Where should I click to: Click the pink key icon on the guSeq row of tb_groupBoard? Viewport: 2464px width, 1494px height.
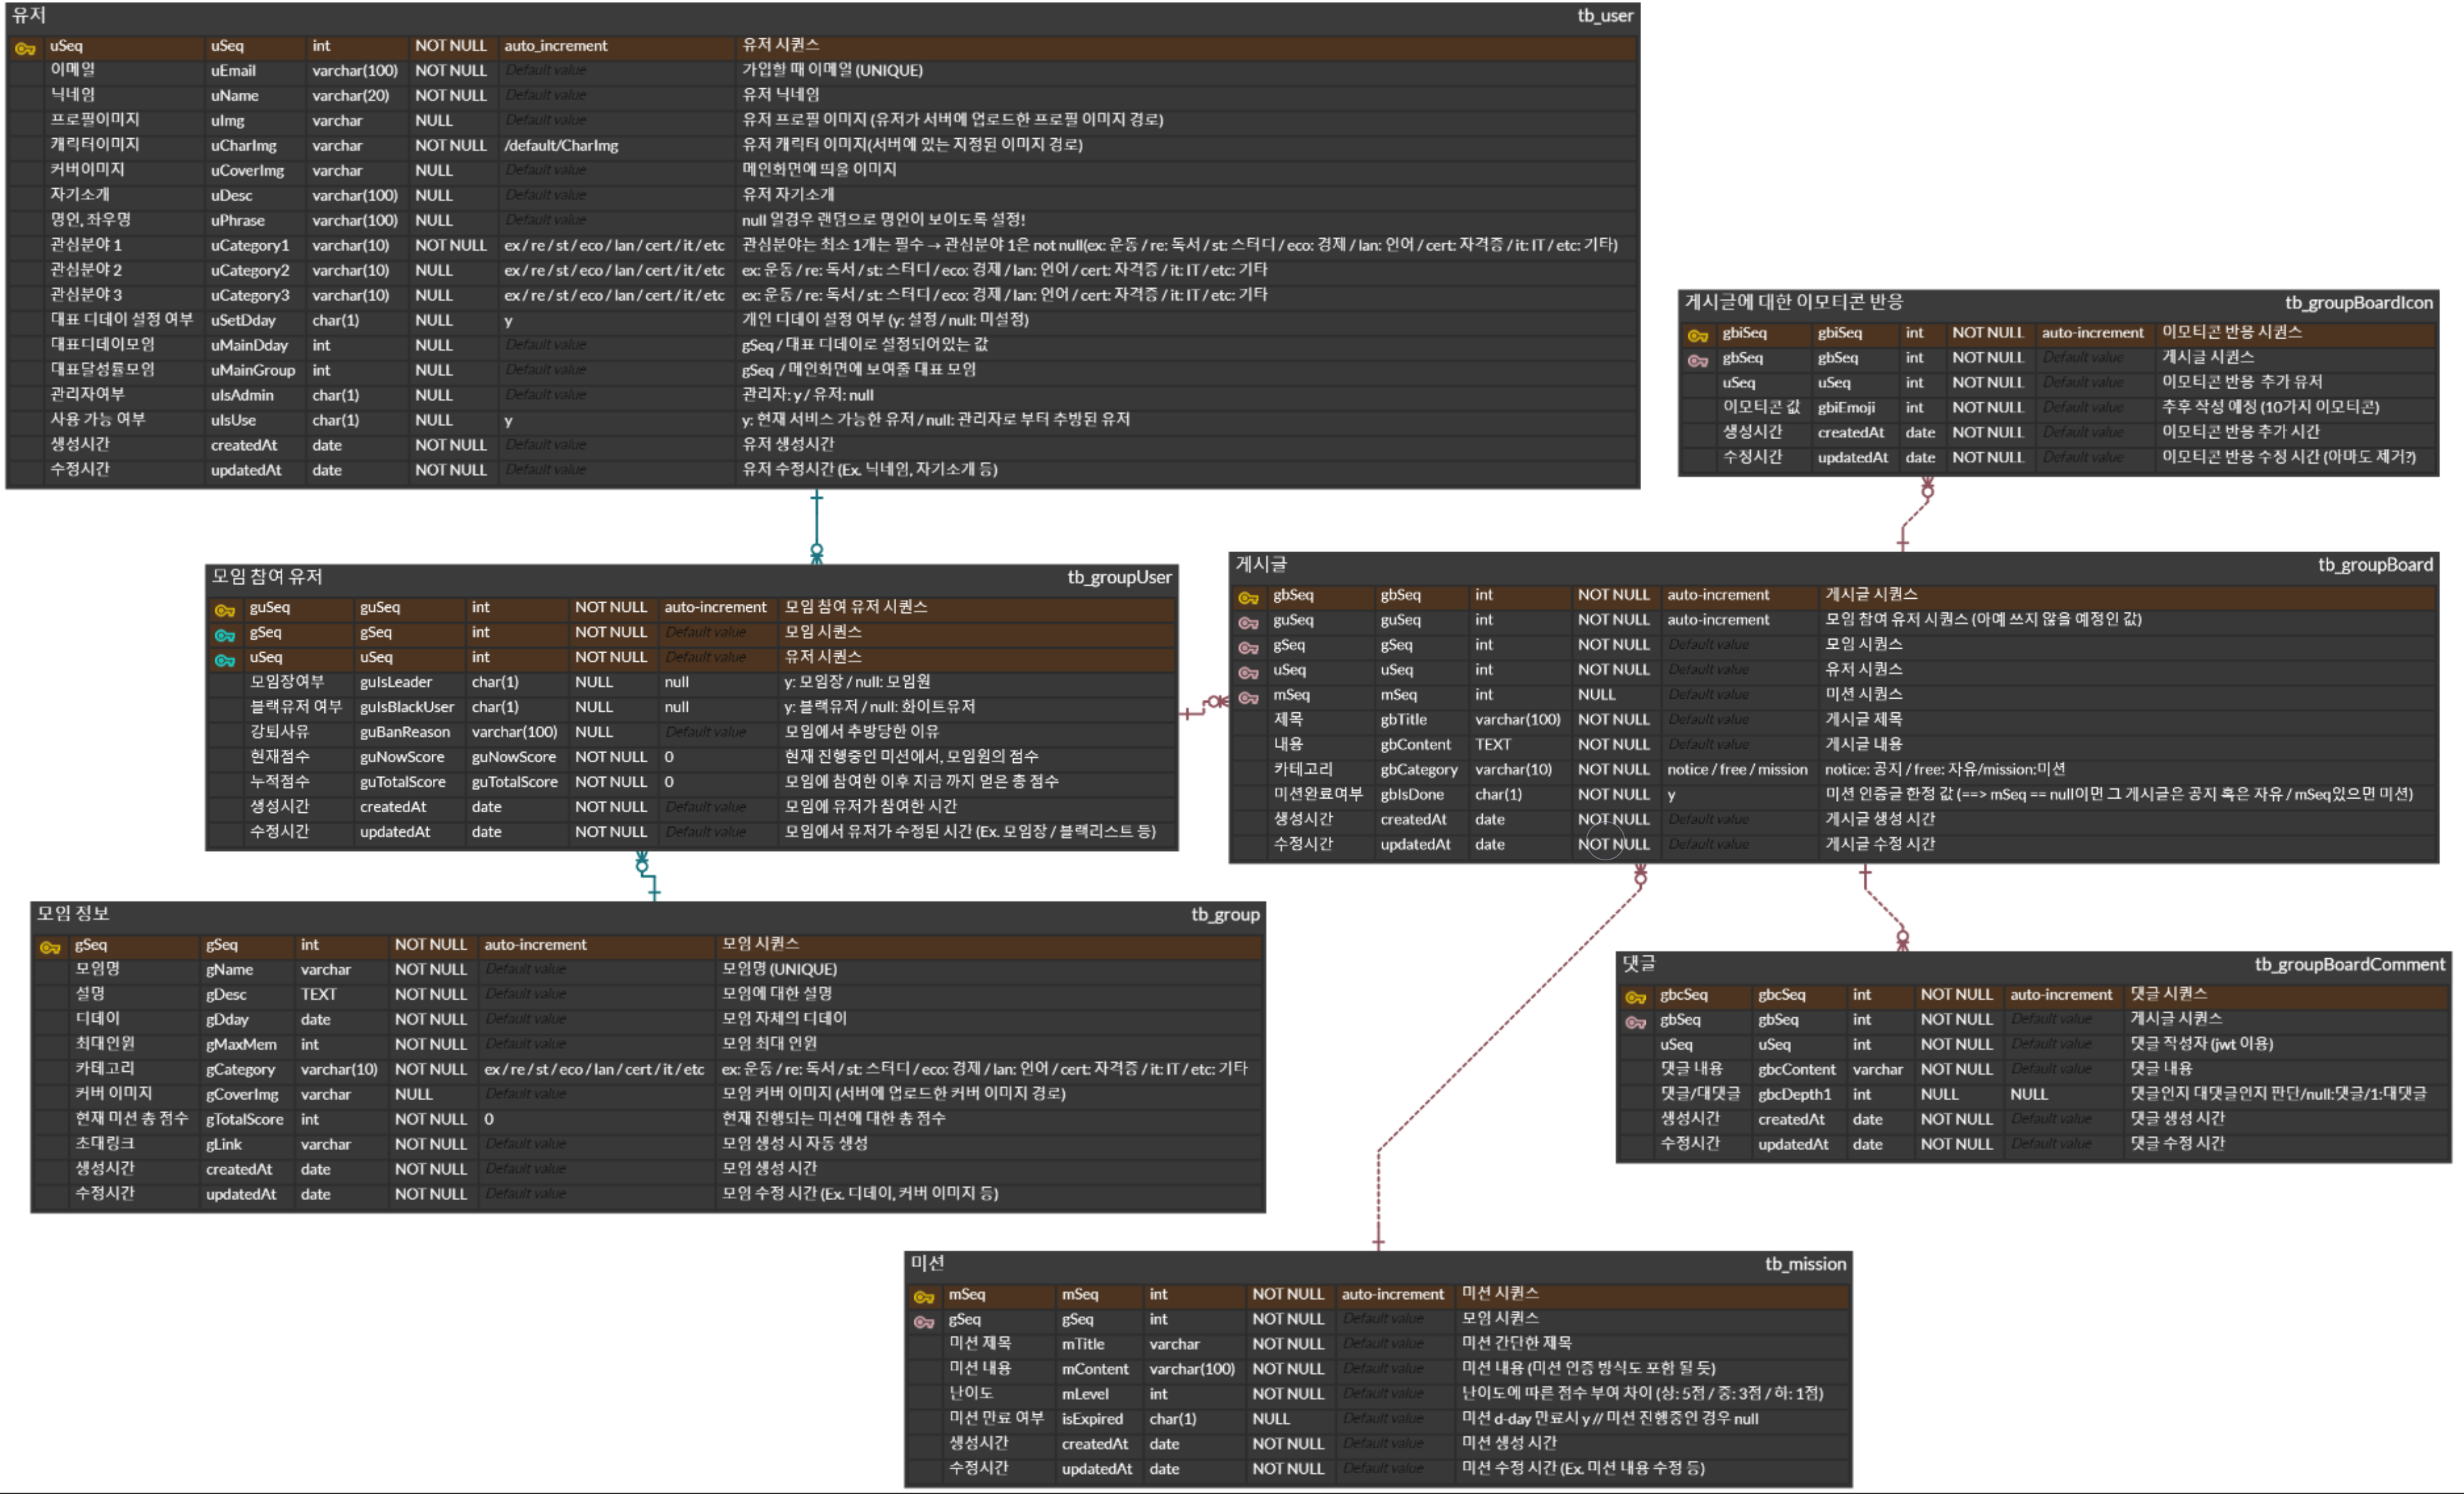[1248, 623]
